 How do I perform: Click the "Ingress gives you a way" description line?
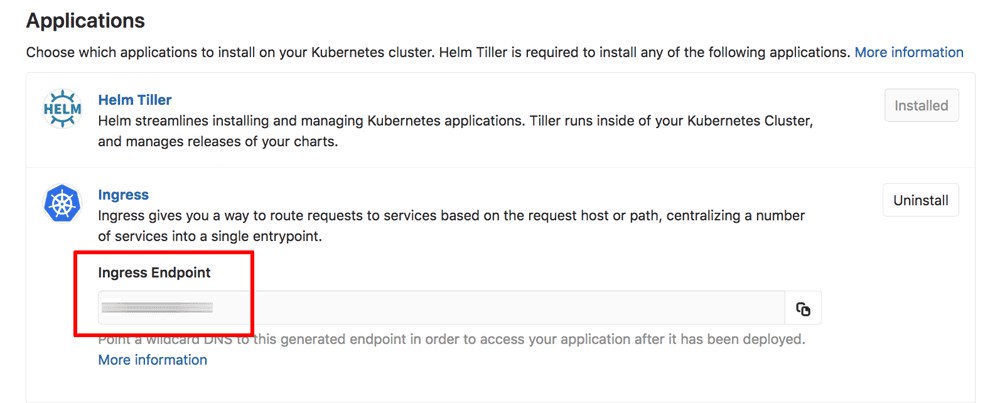450,216
